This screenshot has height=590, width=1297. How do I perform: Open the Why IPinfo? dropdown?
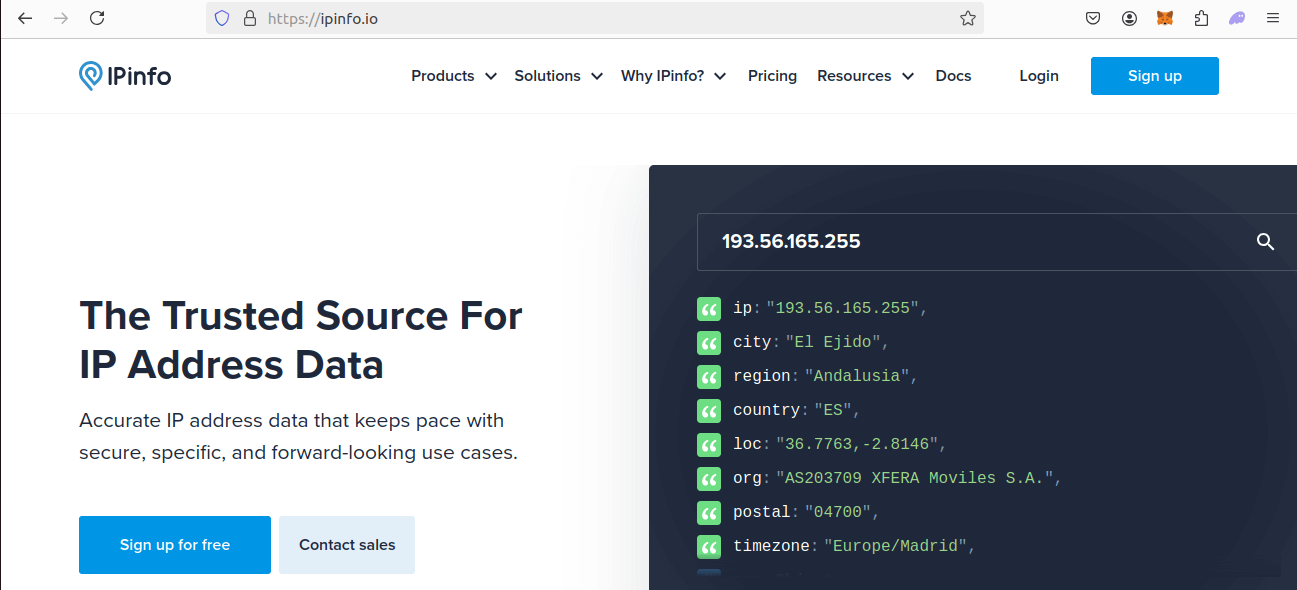673,76
